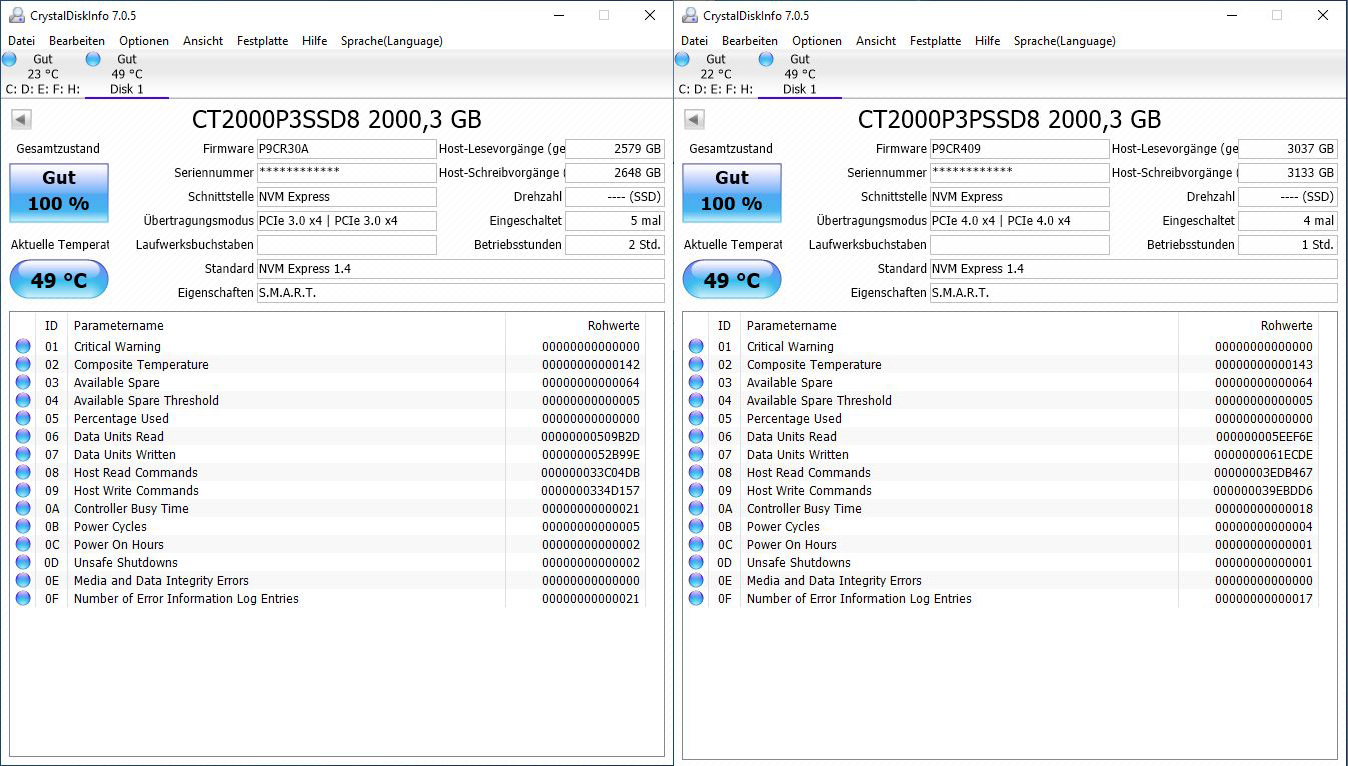The image size is (1348, 766).
Task: Open the Datei menu in the left window
Action: 21,41
